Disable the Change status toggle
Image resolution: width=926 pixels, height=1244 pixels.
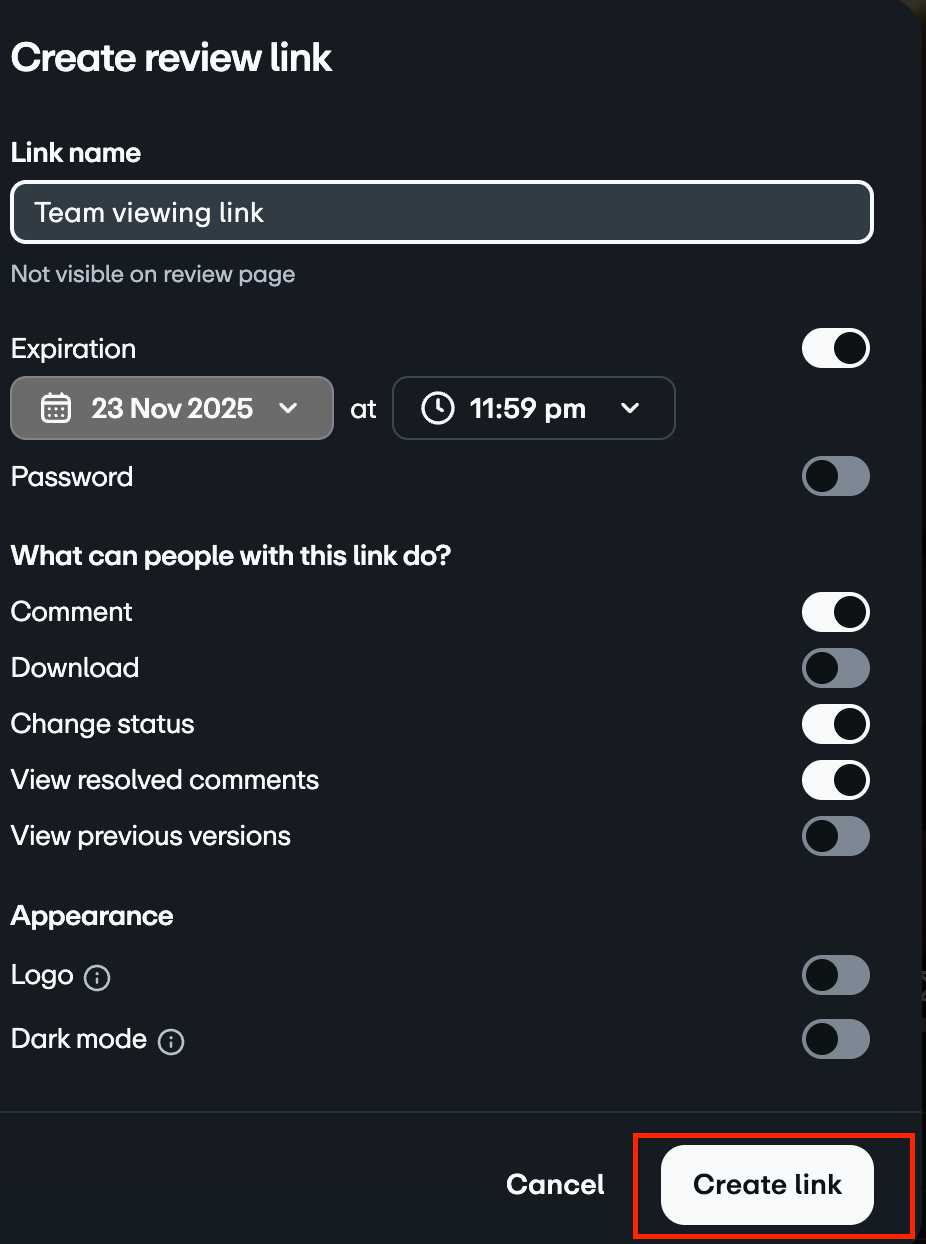coord(836,724)
